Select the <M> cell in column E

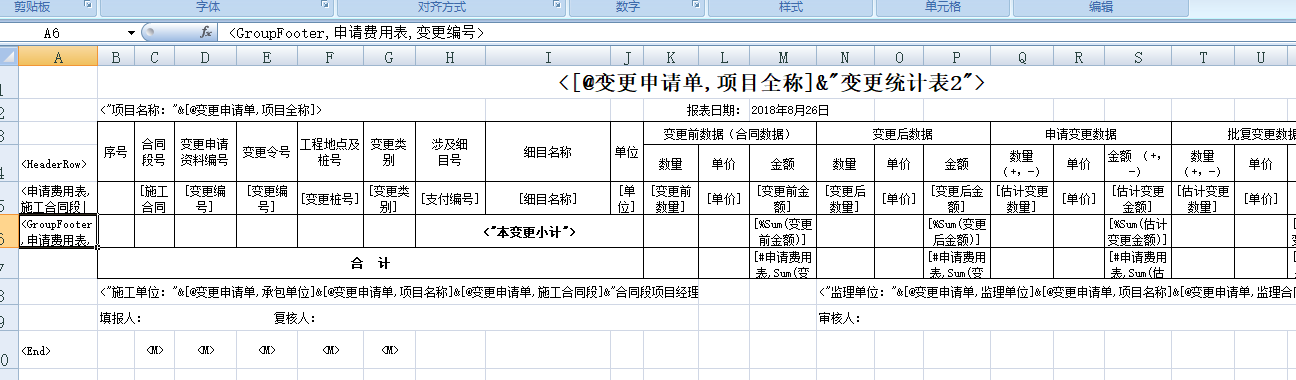tap(266, 350)
